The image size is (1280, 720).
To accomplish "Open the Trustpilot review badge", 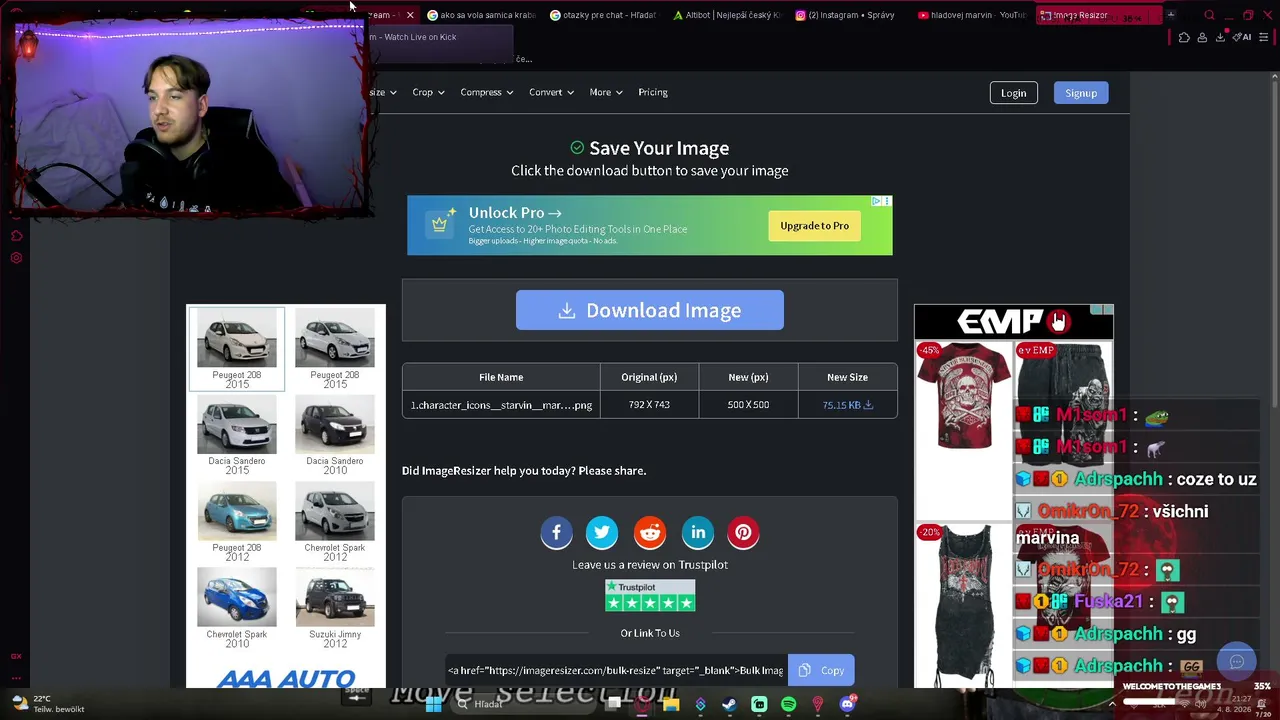I will click(650, 596).
